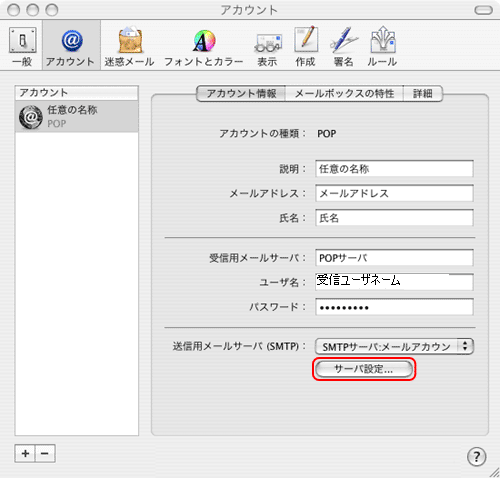Click the サーバ設定... button
This screenshot has width=500, height=478.
[364, 369]
